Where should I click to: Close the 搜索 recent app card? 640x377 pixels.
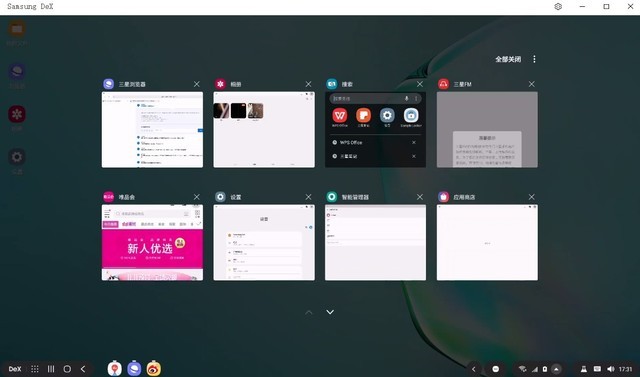pos(420,84)
